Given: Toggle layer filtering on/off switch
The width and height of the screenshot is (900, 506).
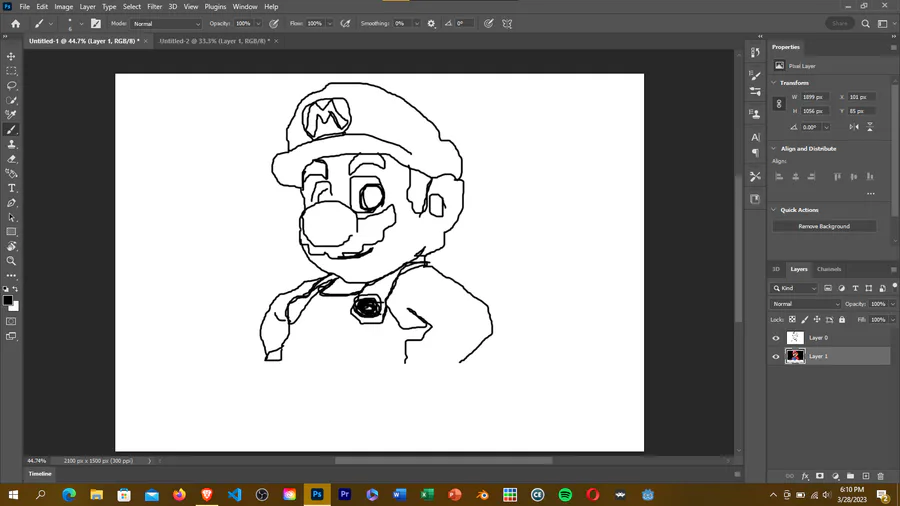Looking at the screenshot, I should 894,286.
